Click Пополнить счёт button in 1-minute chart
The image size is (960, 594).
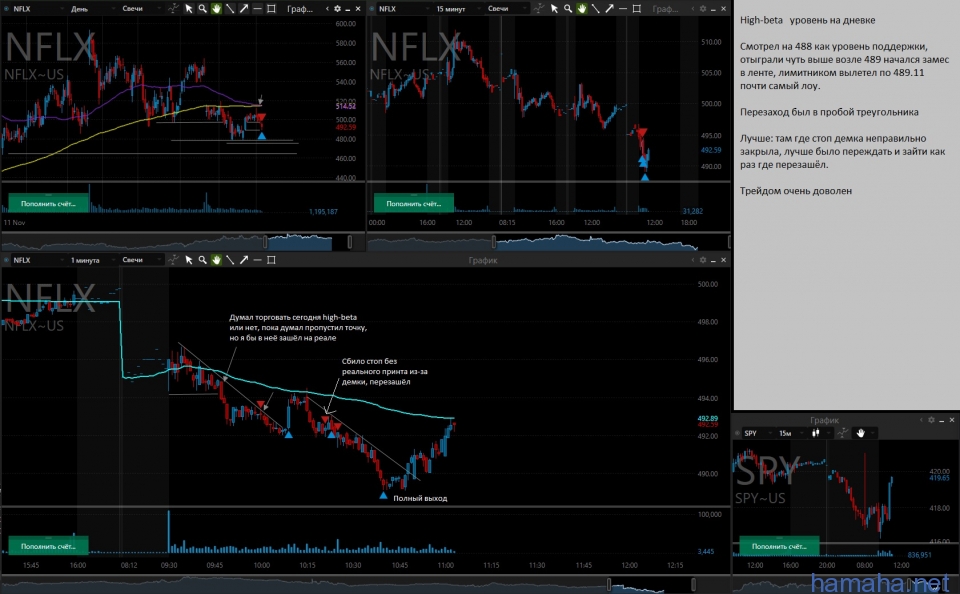point(48,546)
